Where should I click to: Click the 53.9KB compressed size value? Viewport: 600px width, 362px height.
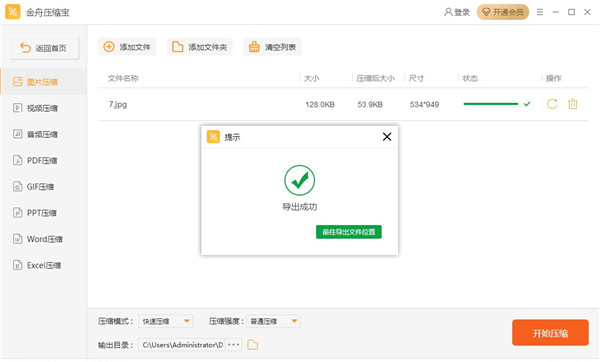pyautogui.click(x=370, y=104)
